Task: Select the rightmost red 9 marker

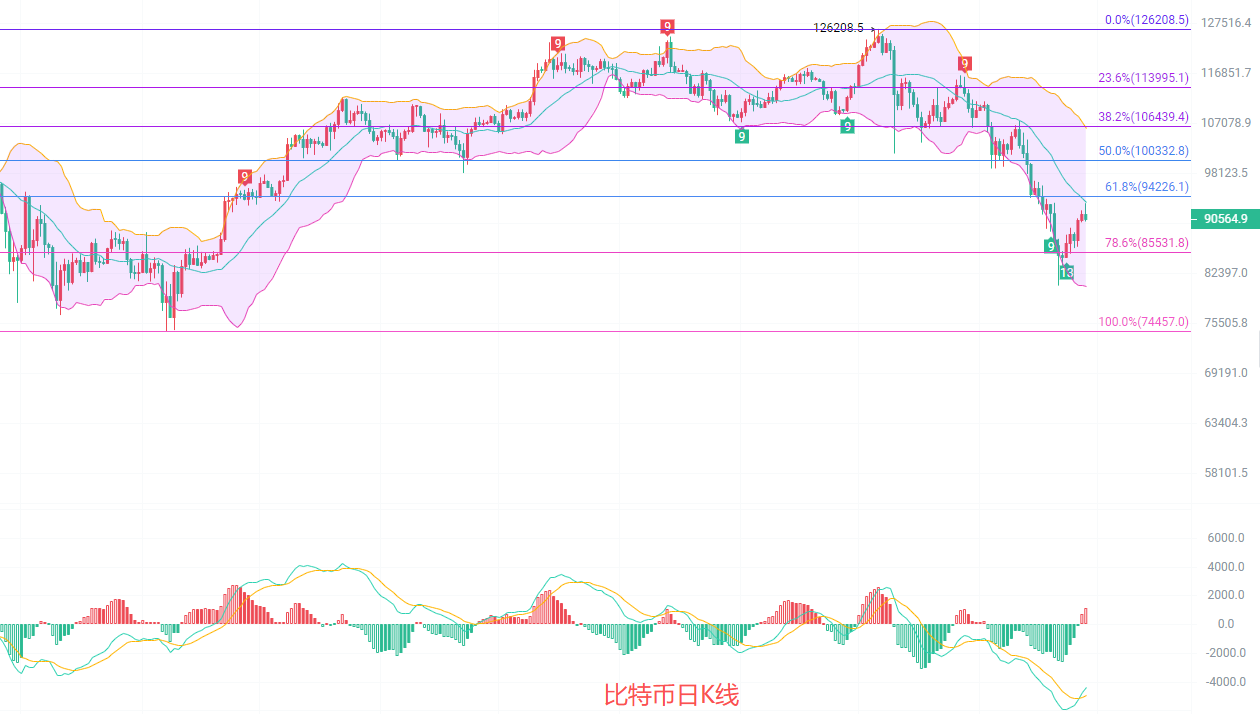Action: tap(964, 64)
